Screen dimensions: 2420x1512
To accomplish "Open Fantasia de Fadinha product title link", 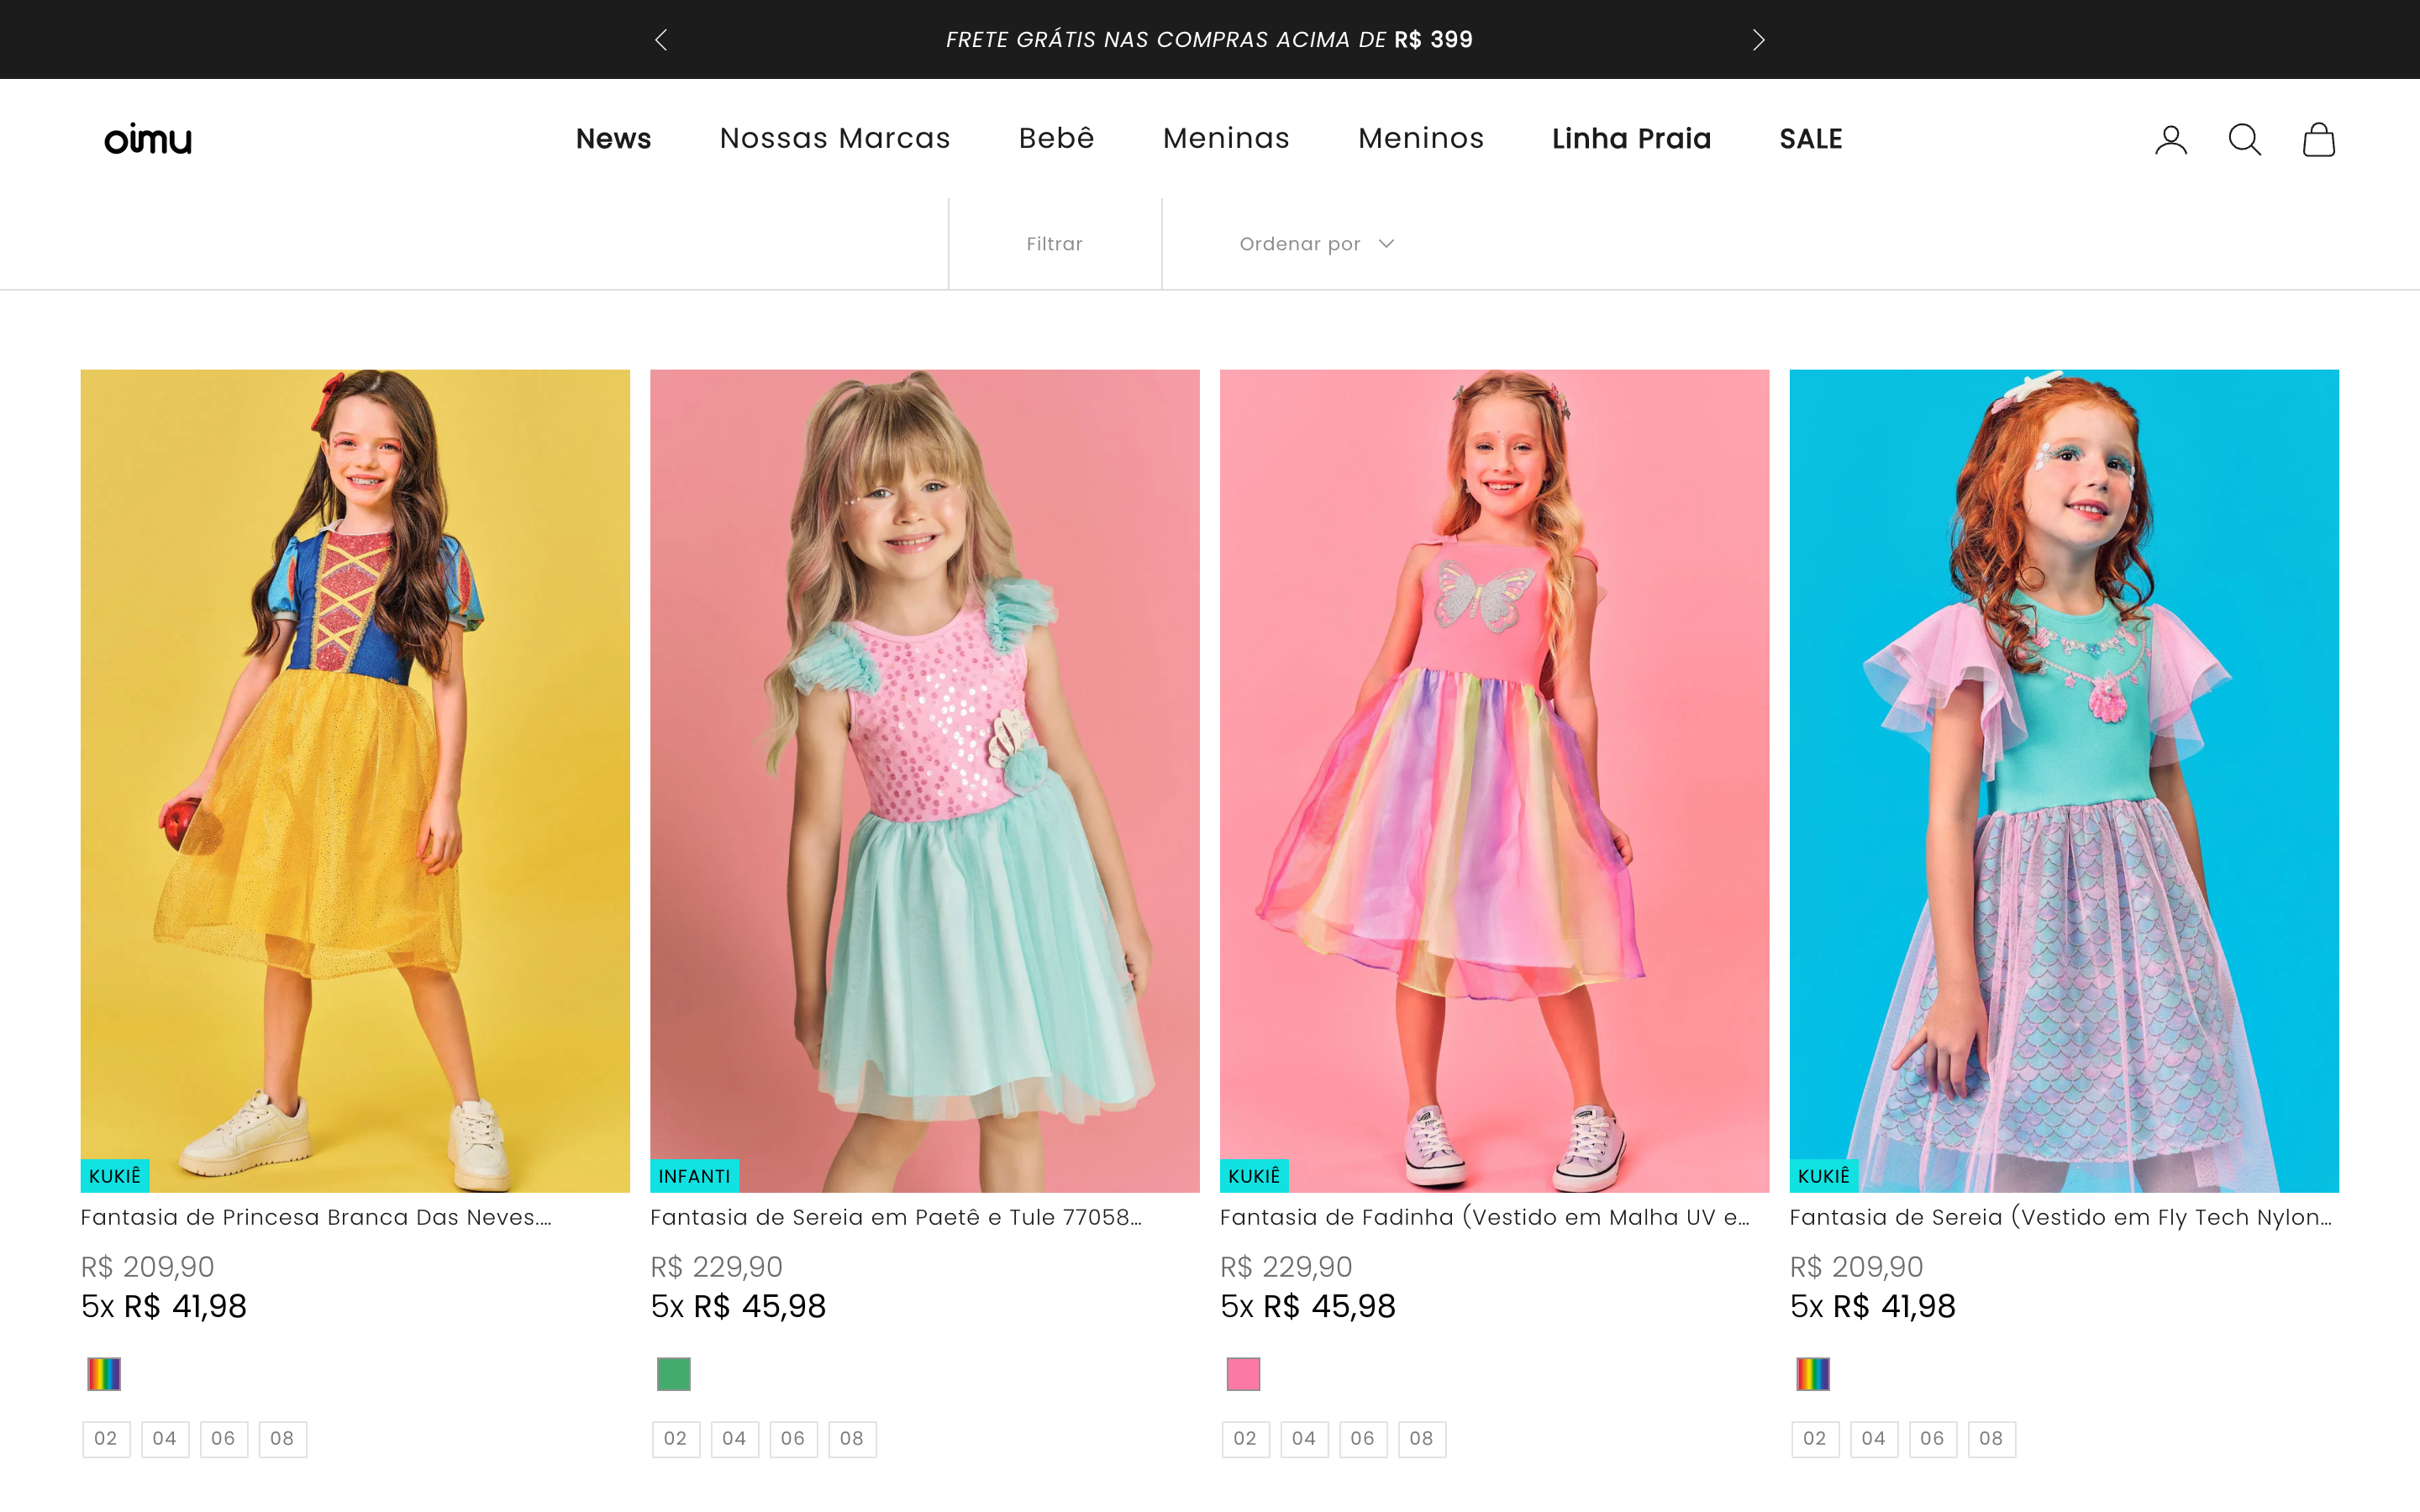I will point(1484,1217).
